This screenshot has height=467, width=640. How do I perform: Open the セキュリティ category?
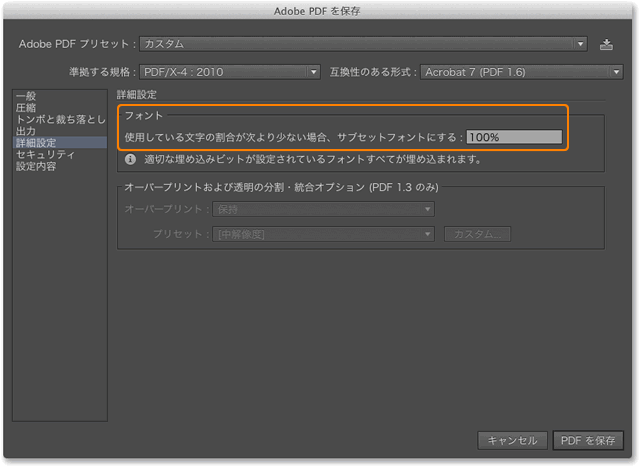44,155
